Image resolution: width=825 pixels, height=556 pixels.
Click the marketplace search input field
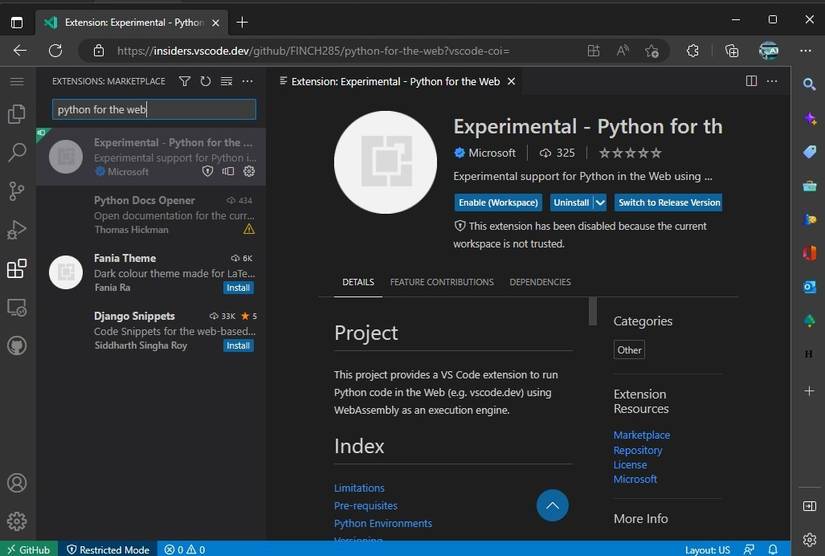[154, 110]
